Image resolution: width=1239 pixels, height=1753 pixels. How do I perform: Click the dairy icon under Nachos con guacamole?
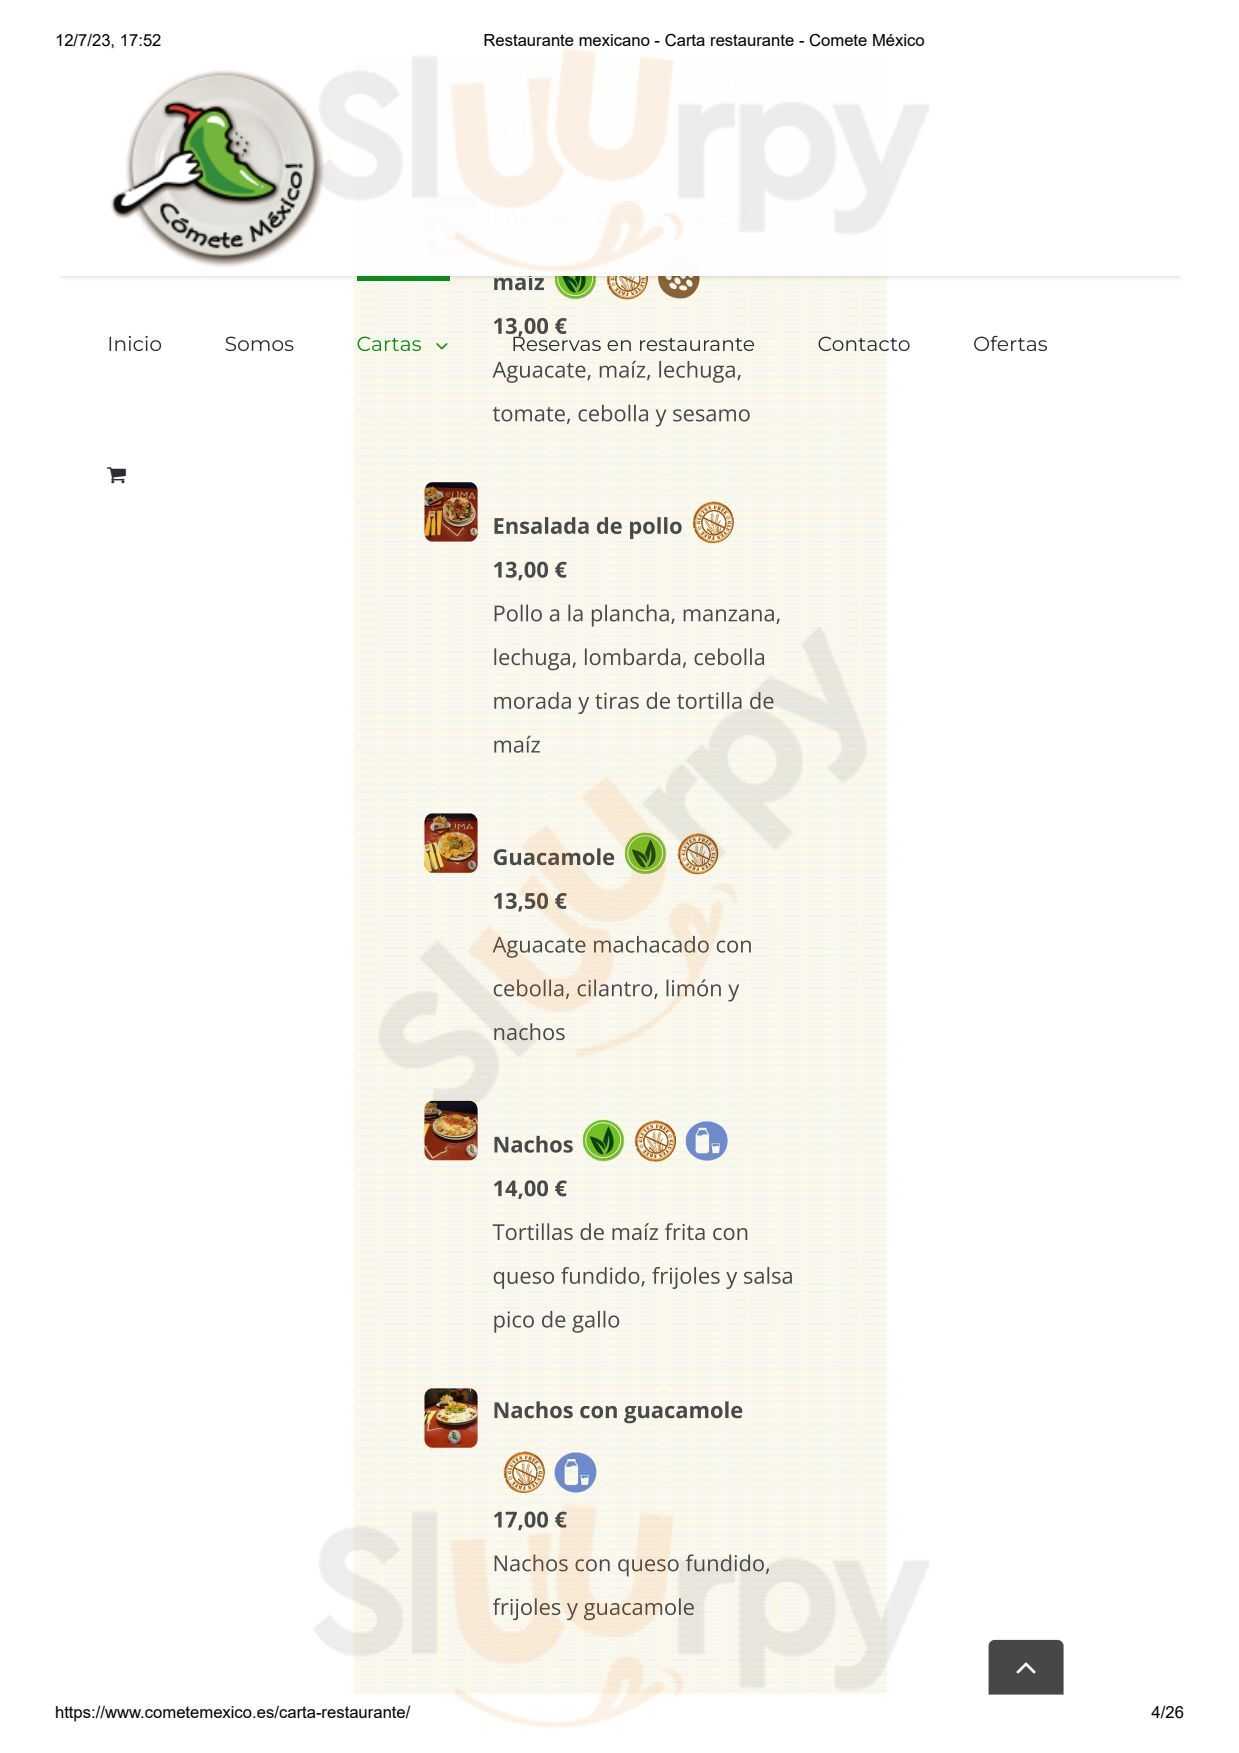point(575,1472)
